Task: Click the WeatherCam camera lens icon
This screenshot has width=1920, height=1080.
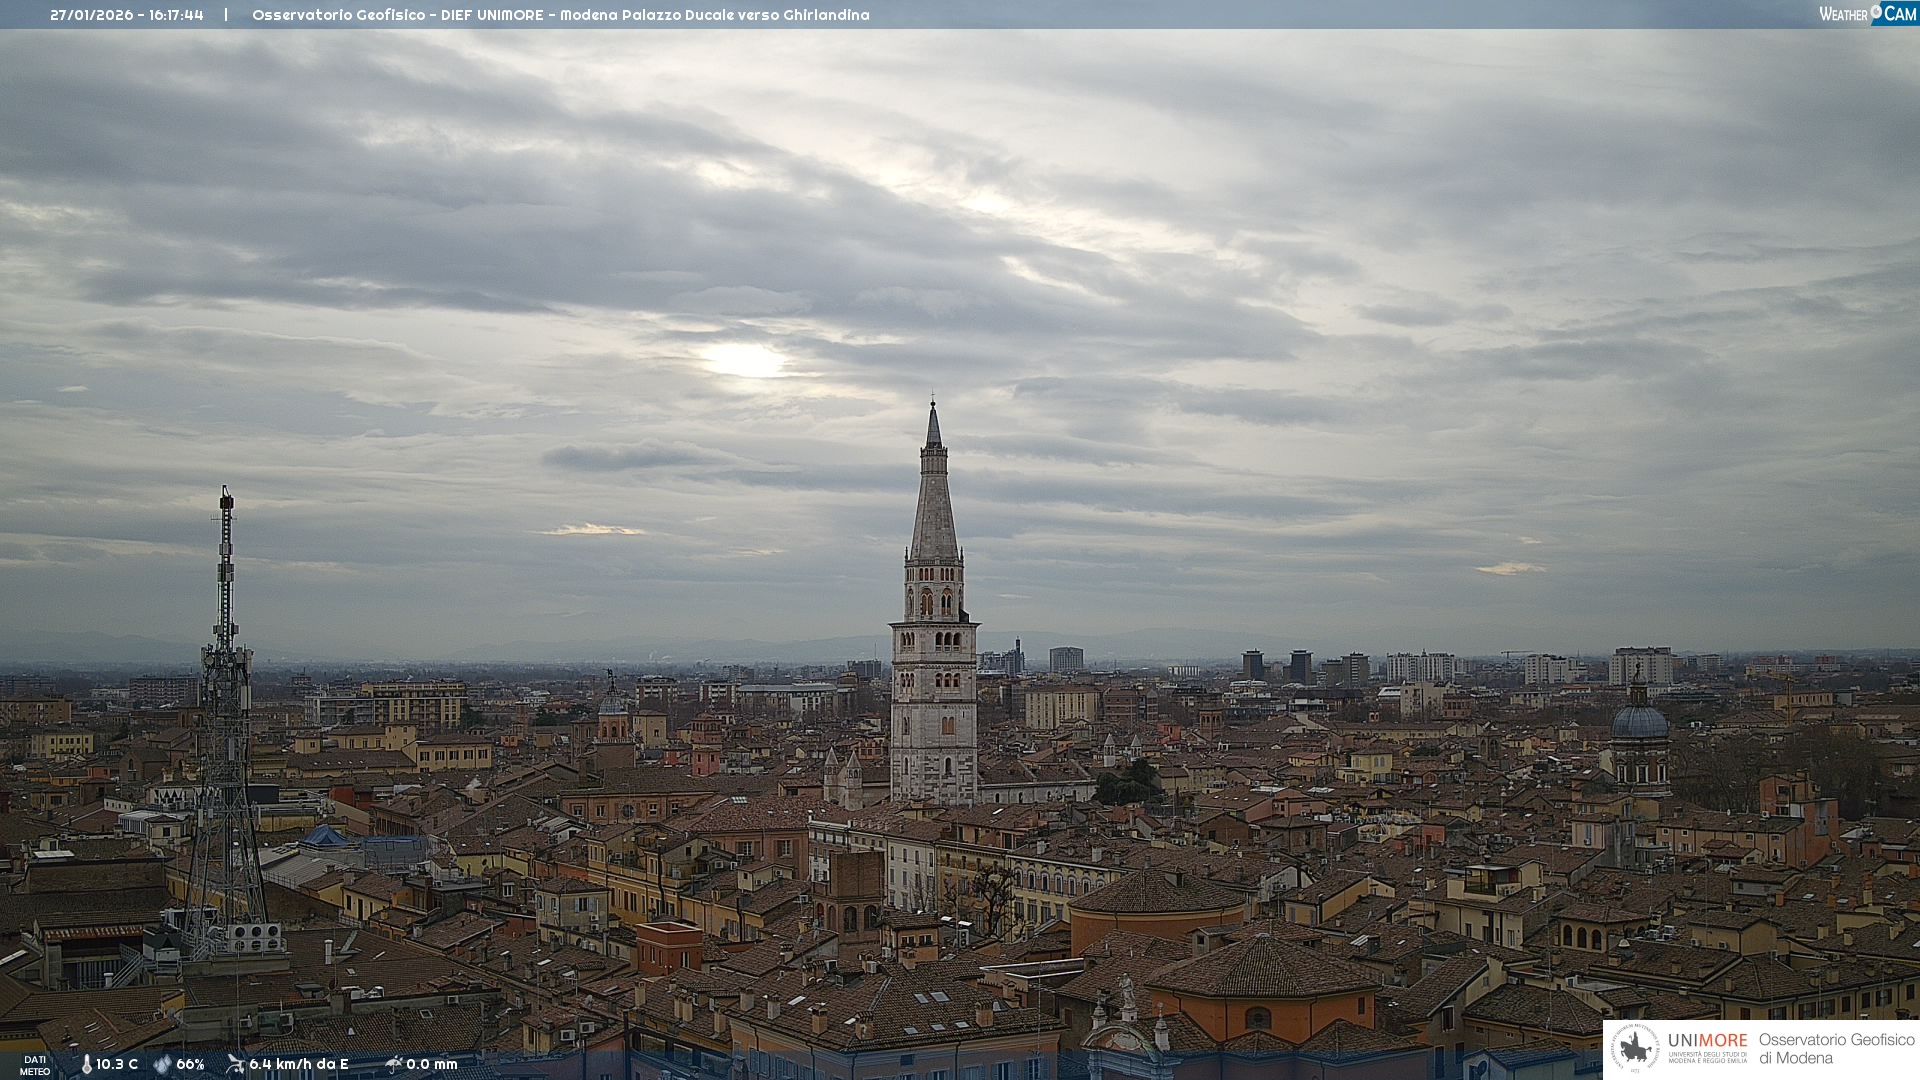Action: (x=1877, y=12)
